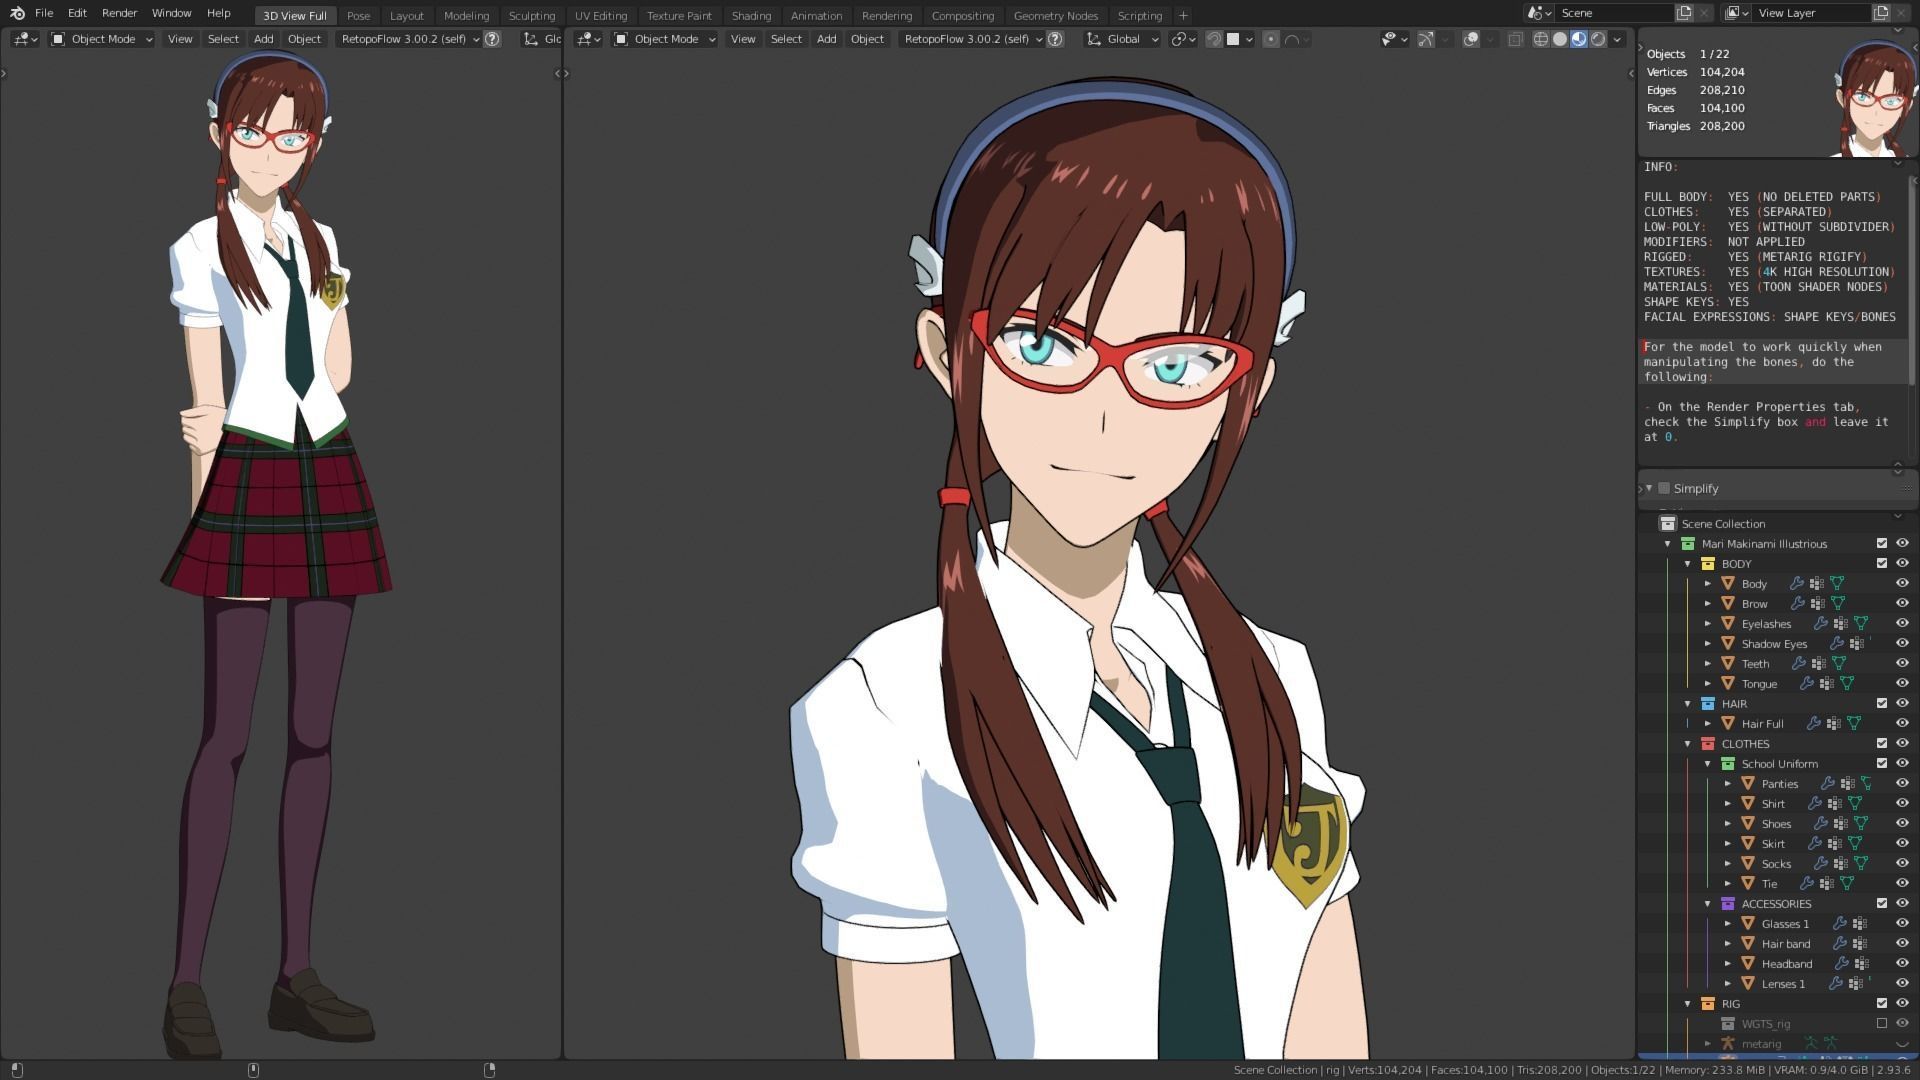Toggle snapping magnet icon in right viewport header

pos(1213,39)
